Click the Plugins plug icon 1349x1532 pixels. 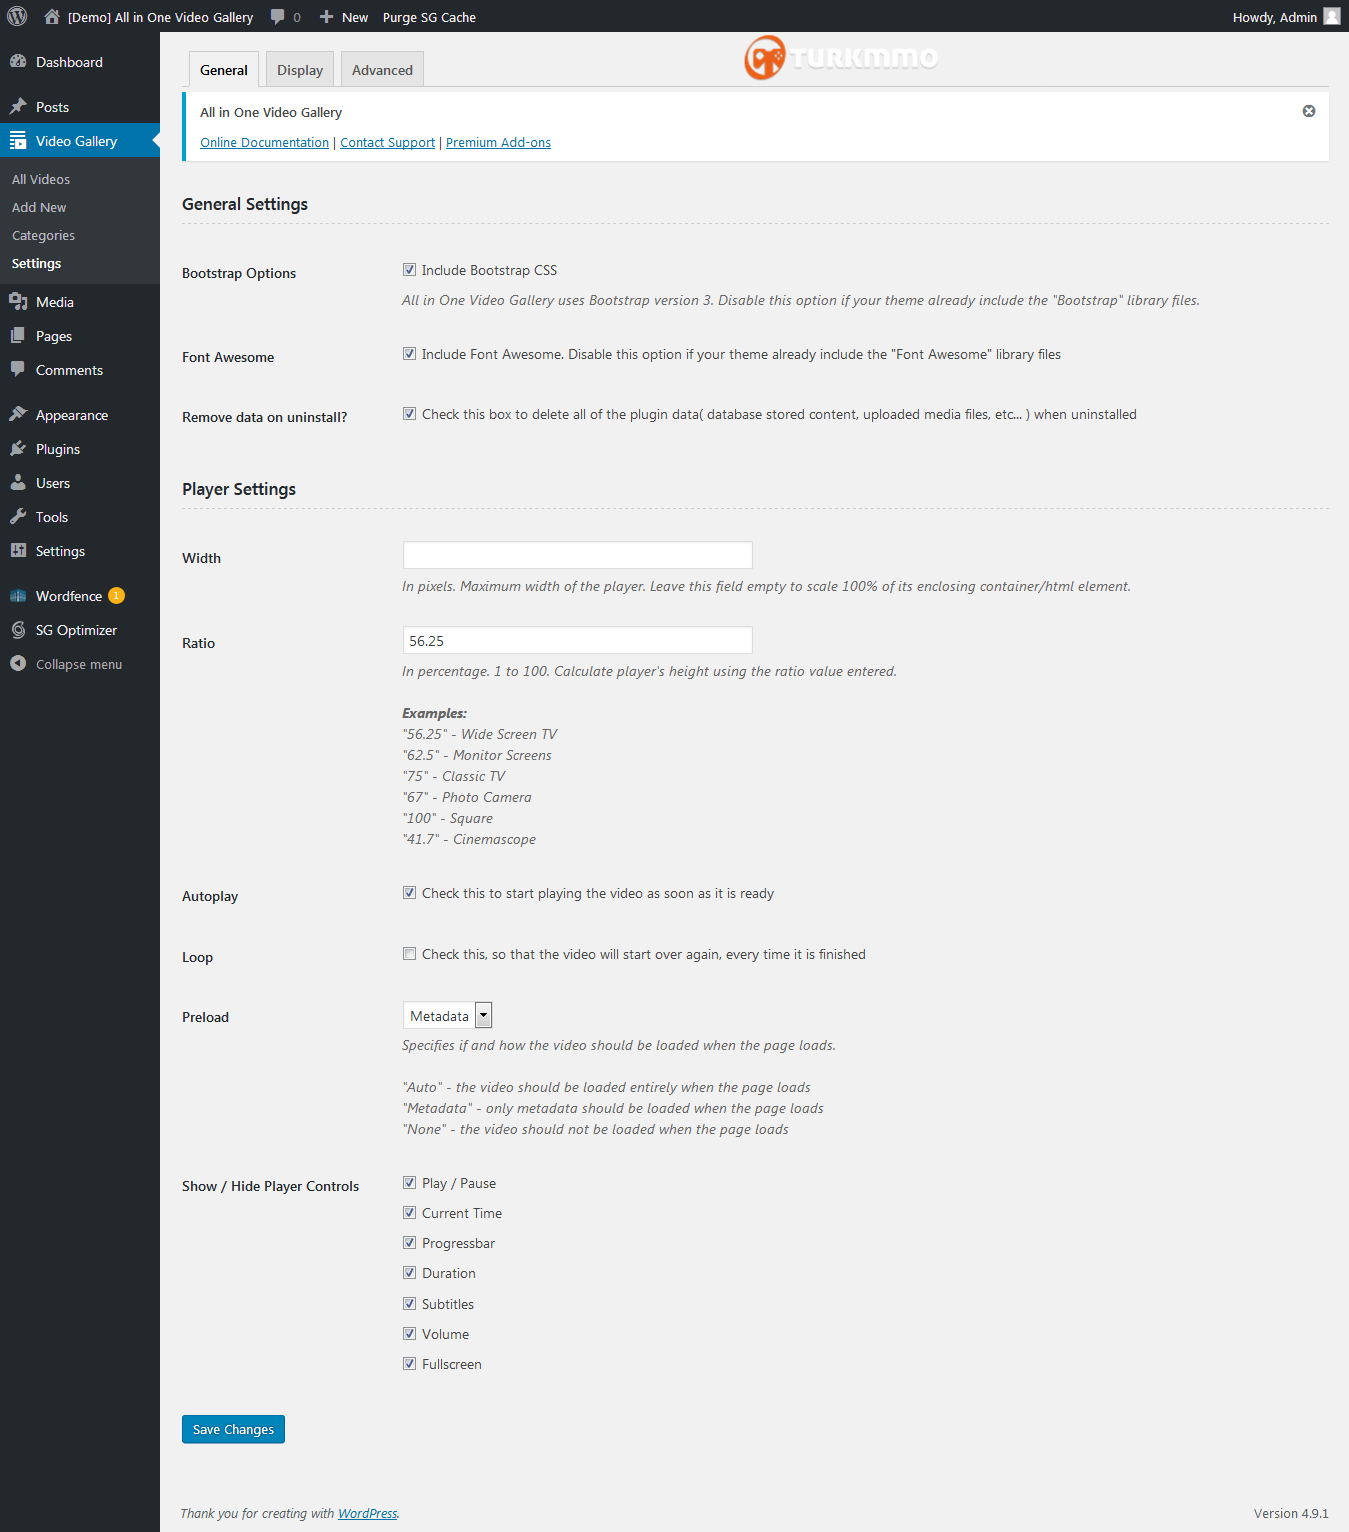[x=18, y=448]
